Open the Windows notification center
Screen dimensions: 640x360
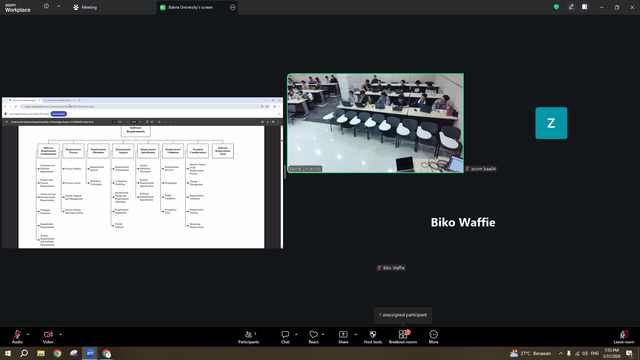point(630,353)
